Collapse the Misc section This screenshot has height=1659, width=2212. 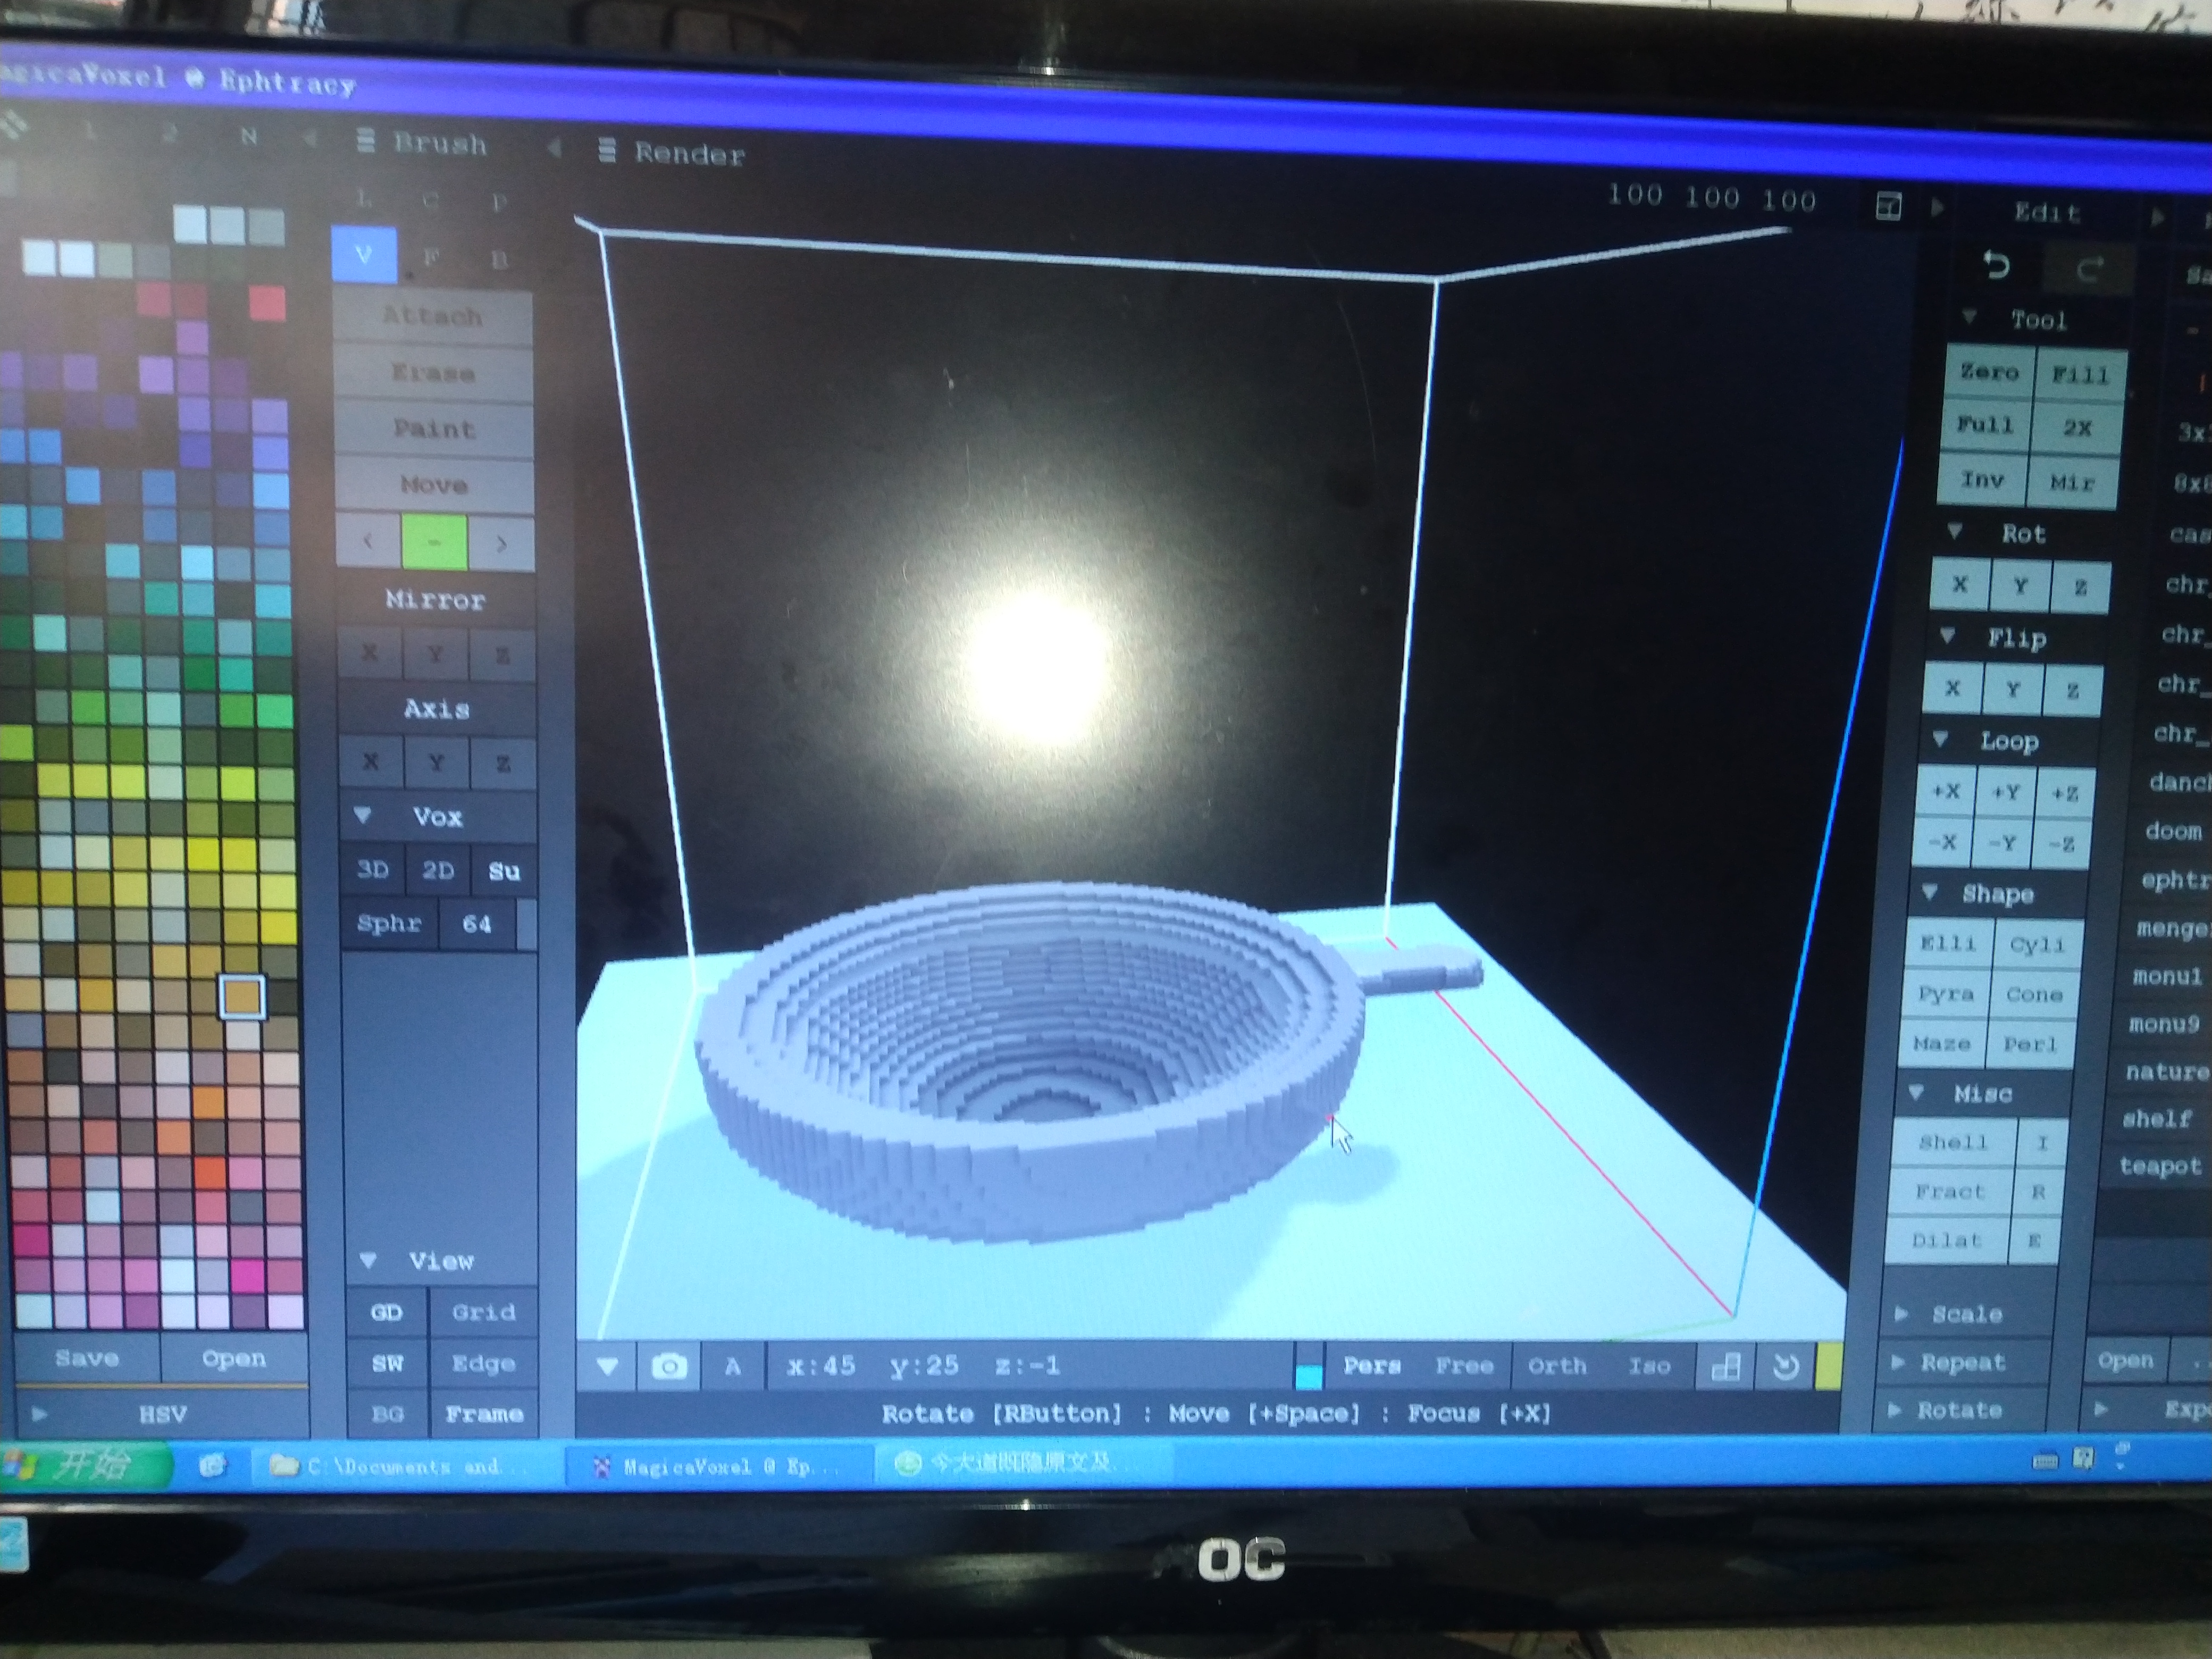point(1916,1092)
